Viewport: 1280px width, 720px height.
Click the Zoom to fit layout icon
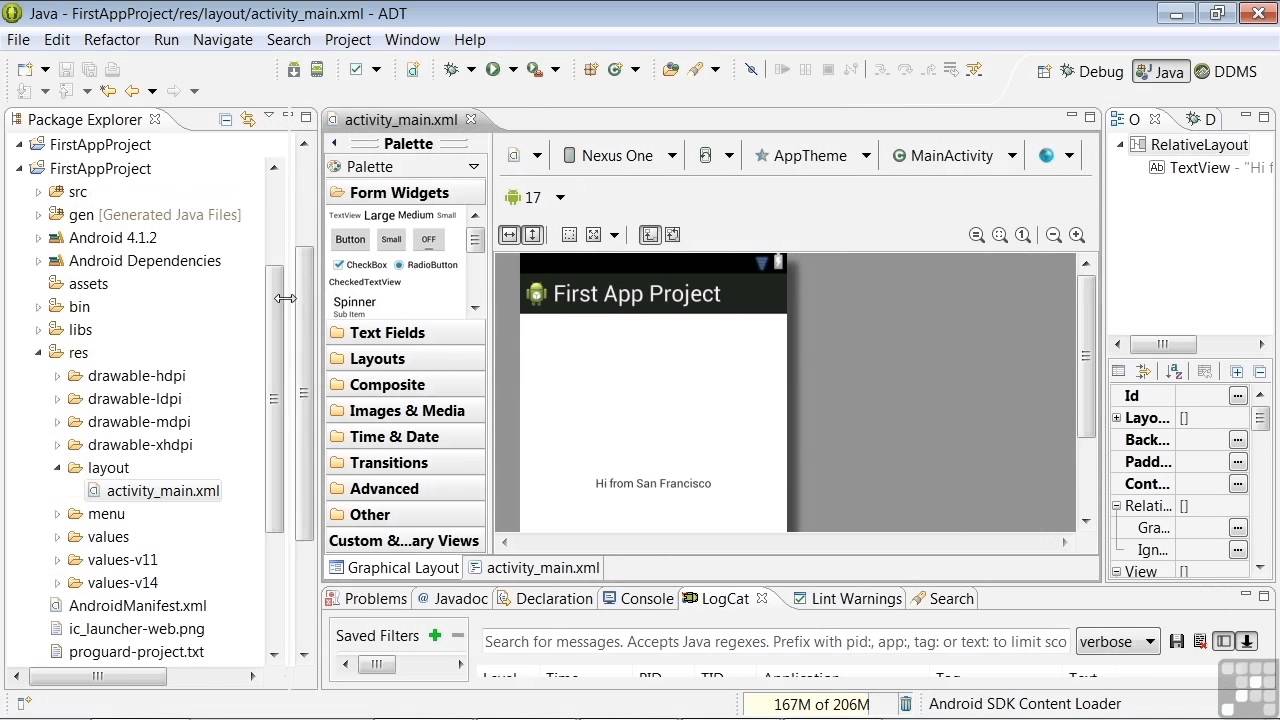pyautogui.click(x=1000, y=235)
